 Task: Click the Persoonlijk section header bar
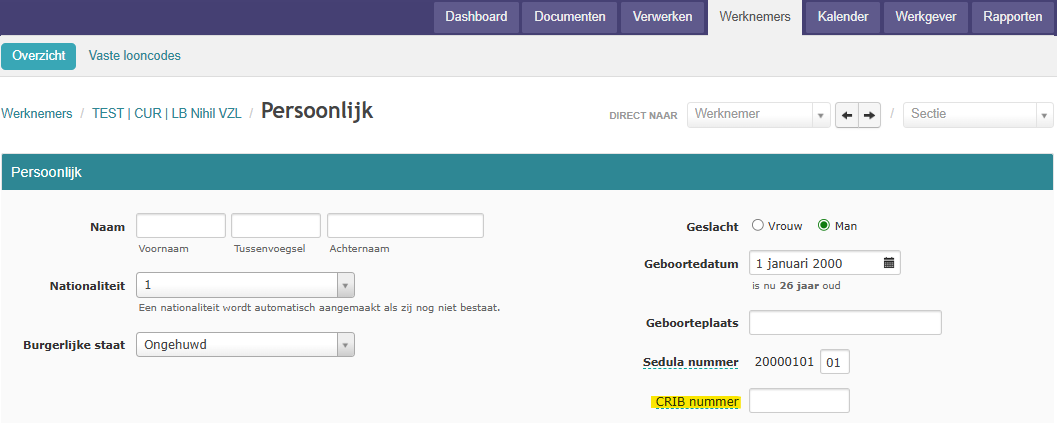click(527, 172)
